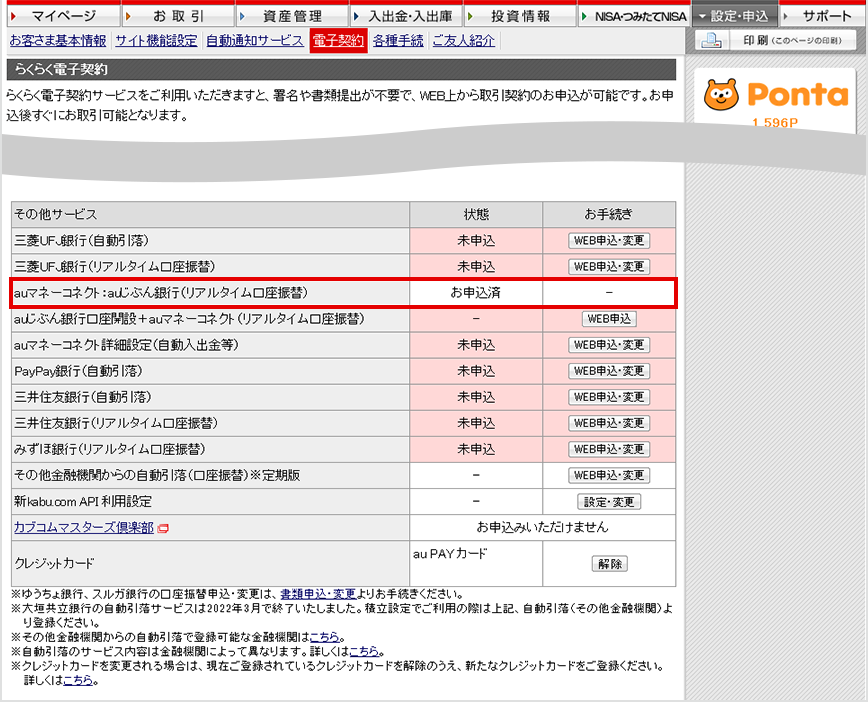Click WEB申込・変更 for 三菱UFJ銀行(自動引落)
This screenshot has height=702, width=868.
[x=609, y=241]
